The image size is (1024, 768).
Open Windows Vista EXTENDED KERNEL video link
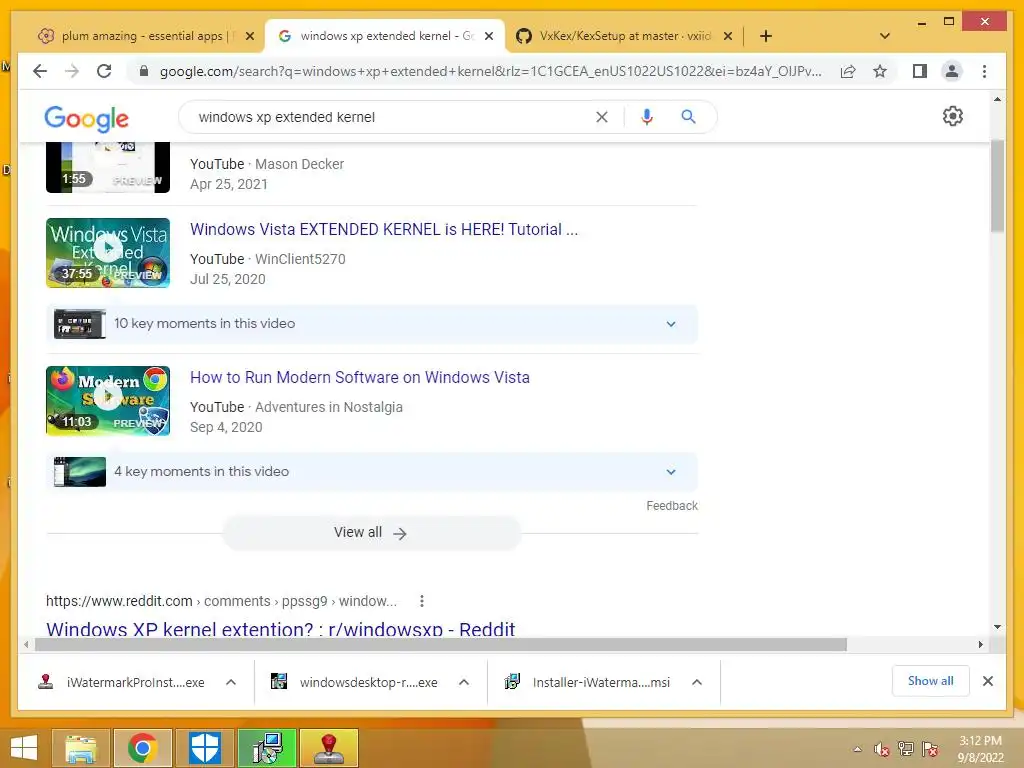[x=384, y=229]
